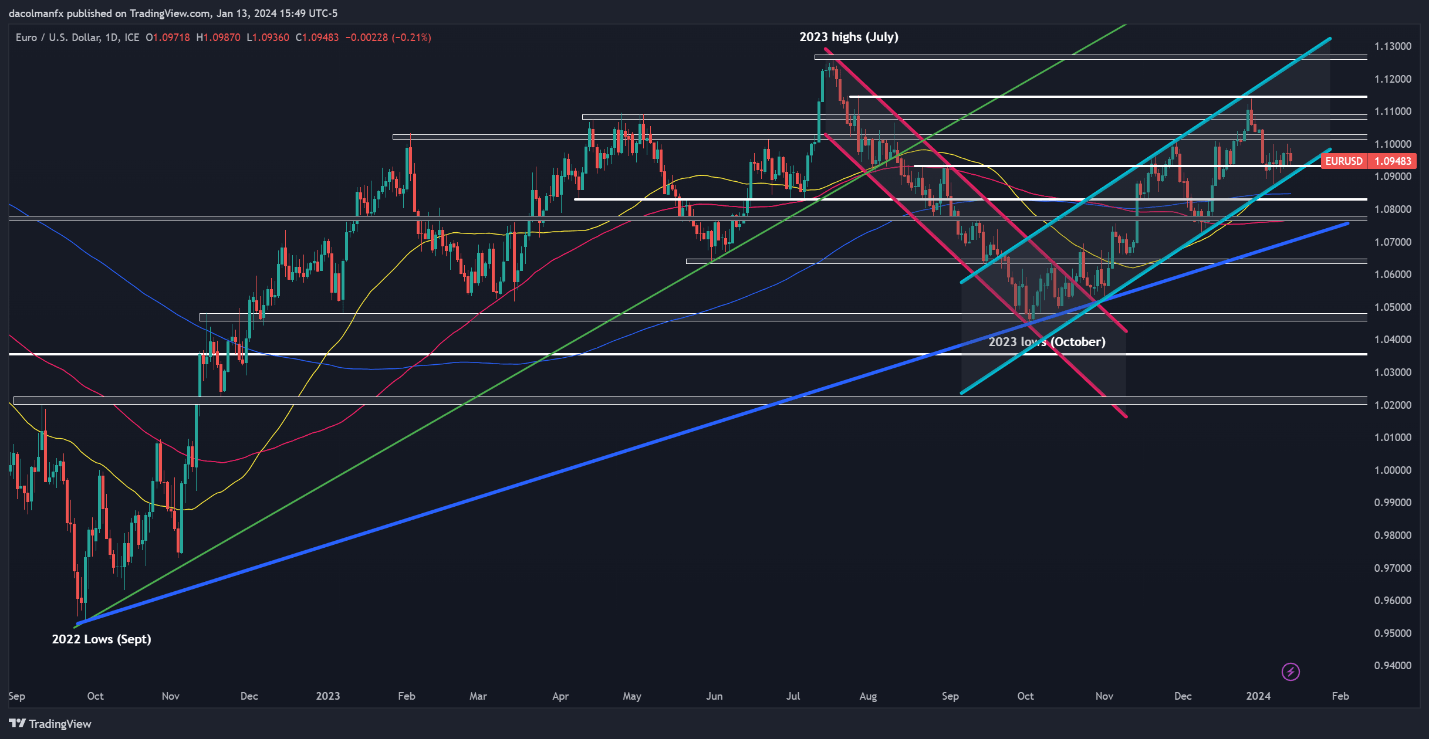Click the May label on time axis
The image size is (1429, 739).
[x=631, y=695]
